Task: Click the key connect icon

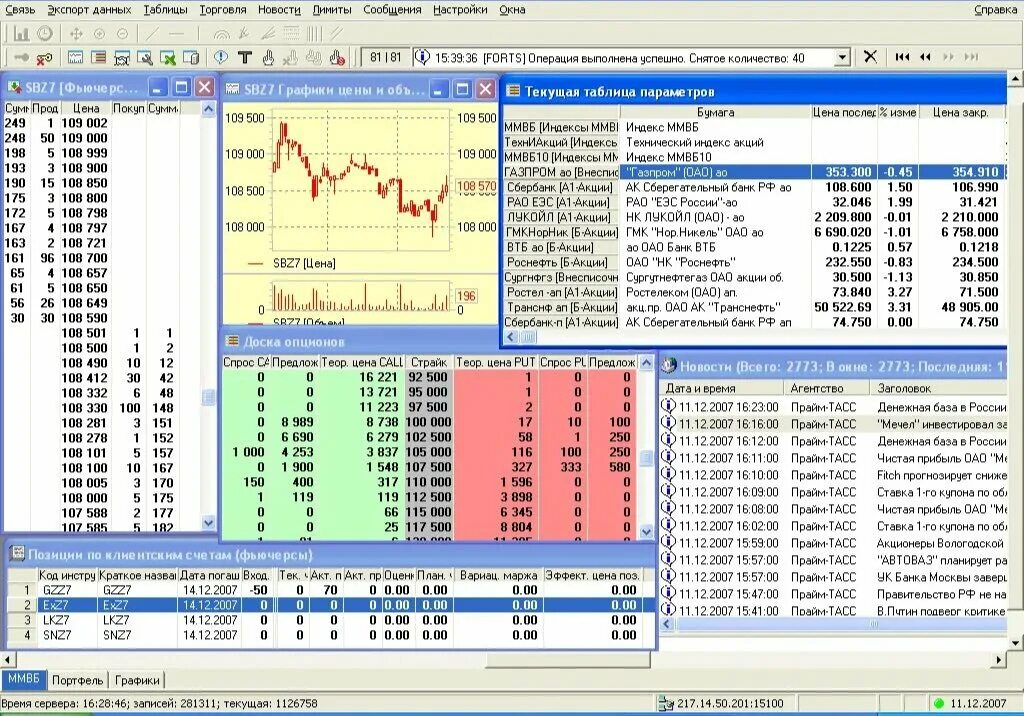Action: [x=22, y=57]
